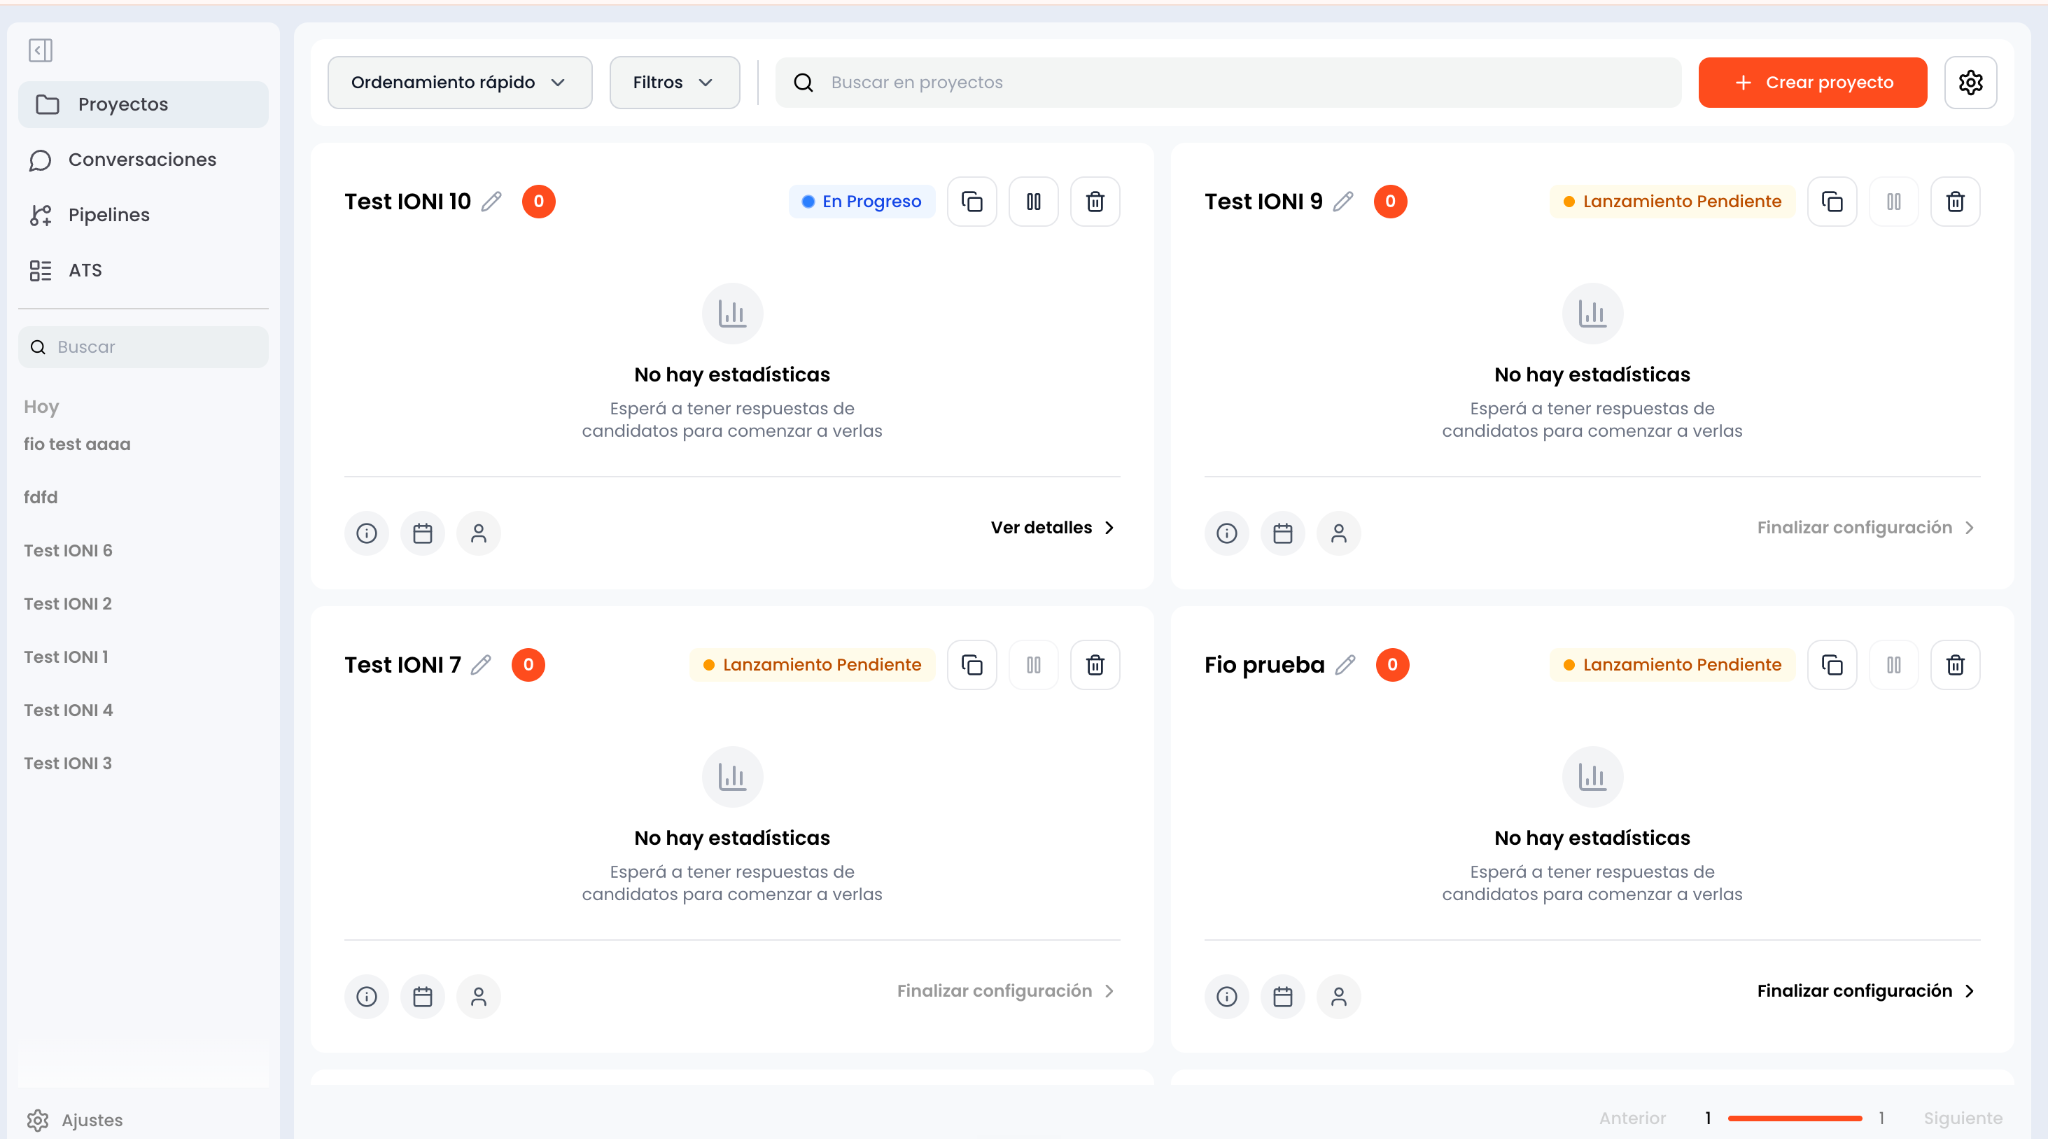Show info for Fio prueba

coord(1227,996)
